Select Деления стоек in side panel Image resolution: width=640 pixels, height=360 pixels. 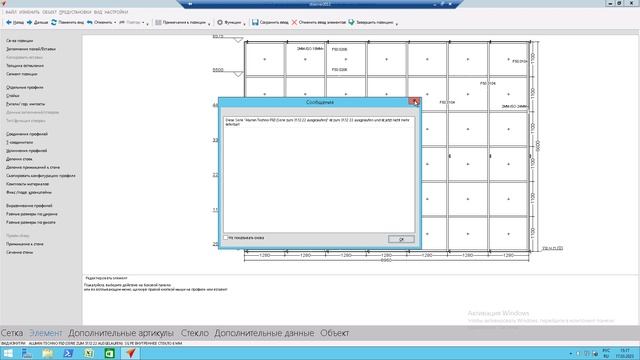[x=19, y=159]
